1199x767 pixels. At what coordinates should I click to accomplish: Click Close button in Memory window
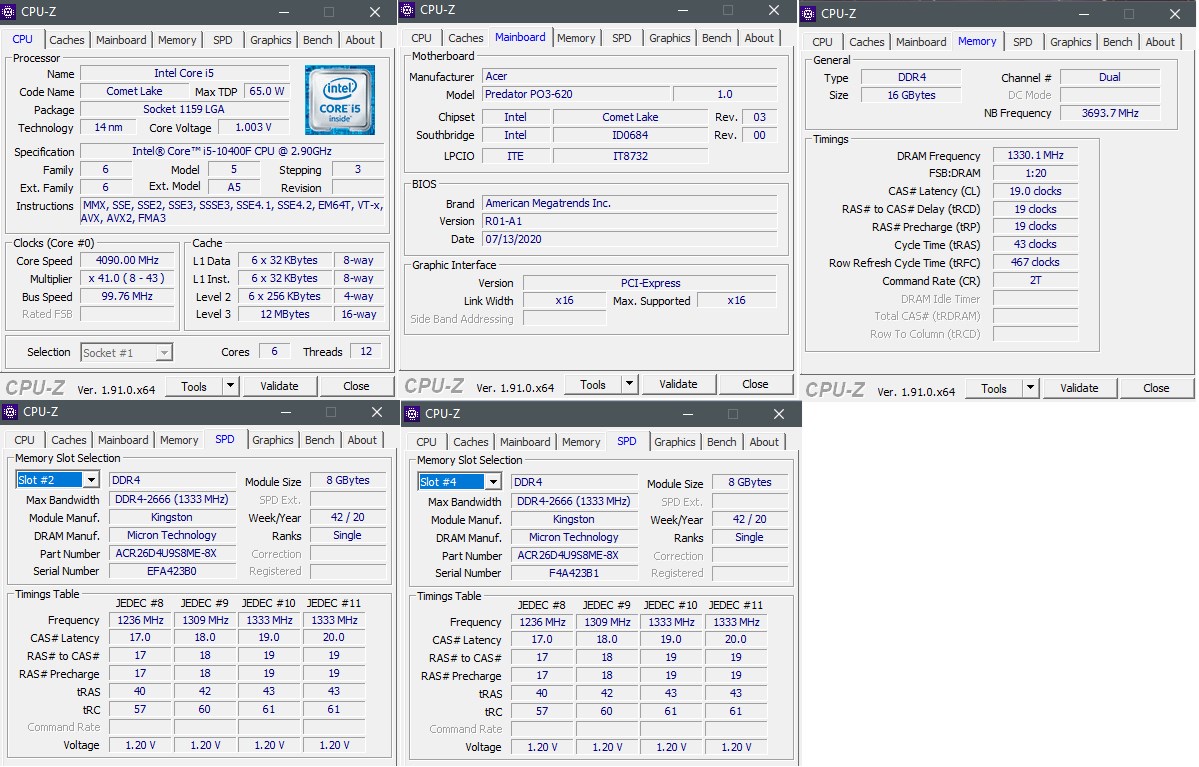(x=1155, y=388)
